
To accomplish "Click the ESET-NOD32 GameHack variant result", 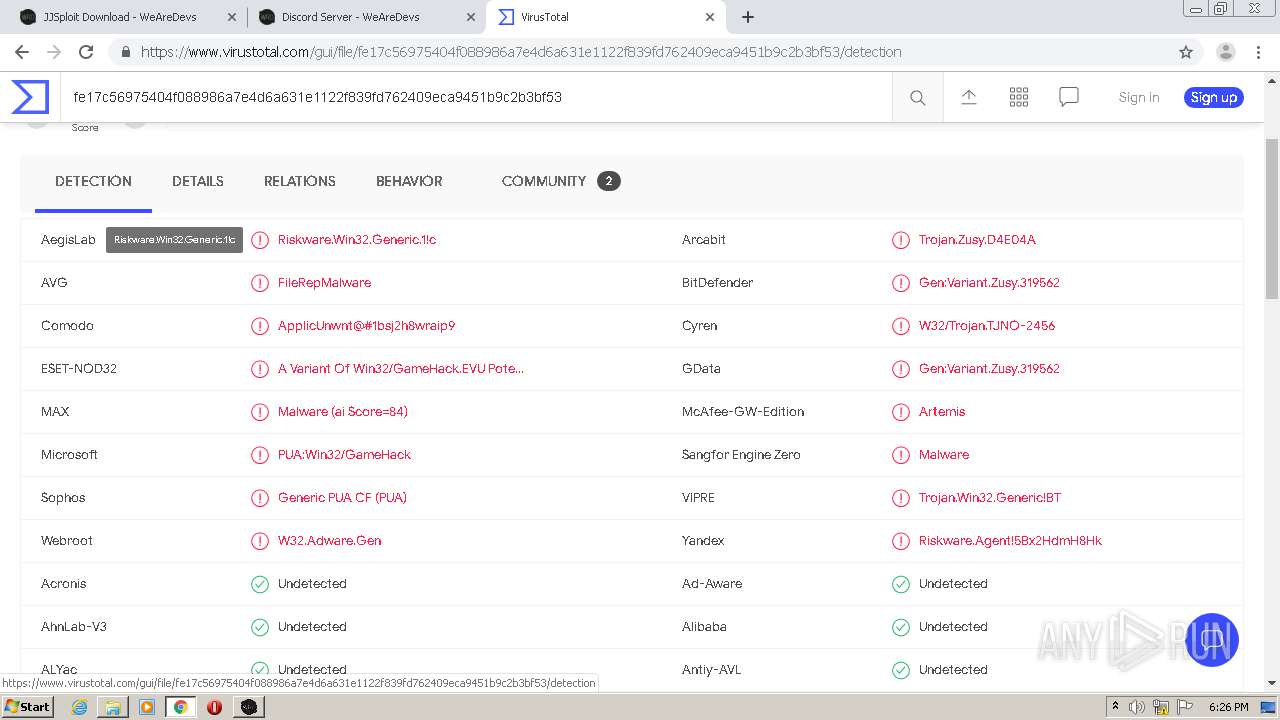I will point(400,369).
